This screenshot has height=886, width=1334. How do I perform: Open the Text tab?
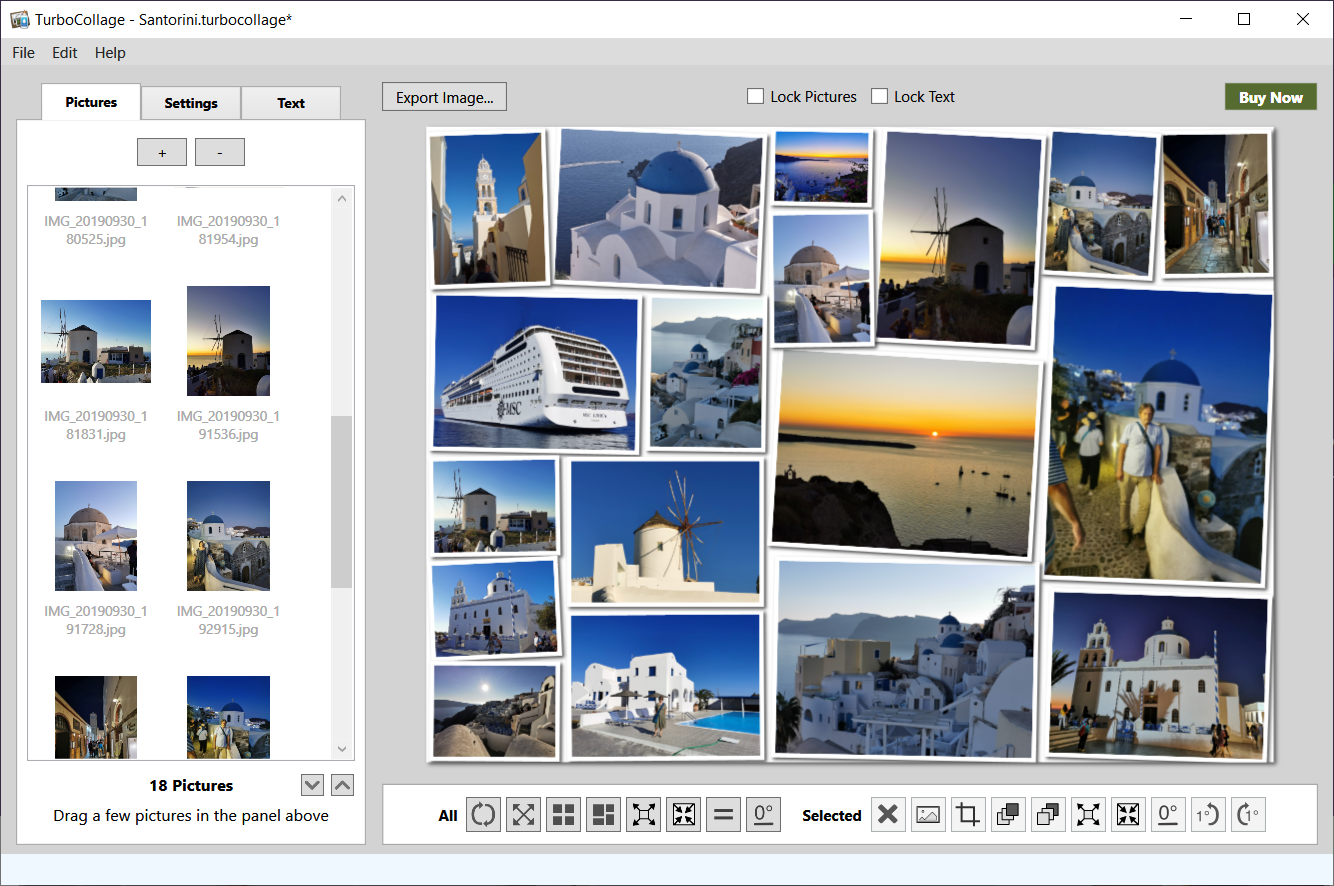[x=291, y=103]
